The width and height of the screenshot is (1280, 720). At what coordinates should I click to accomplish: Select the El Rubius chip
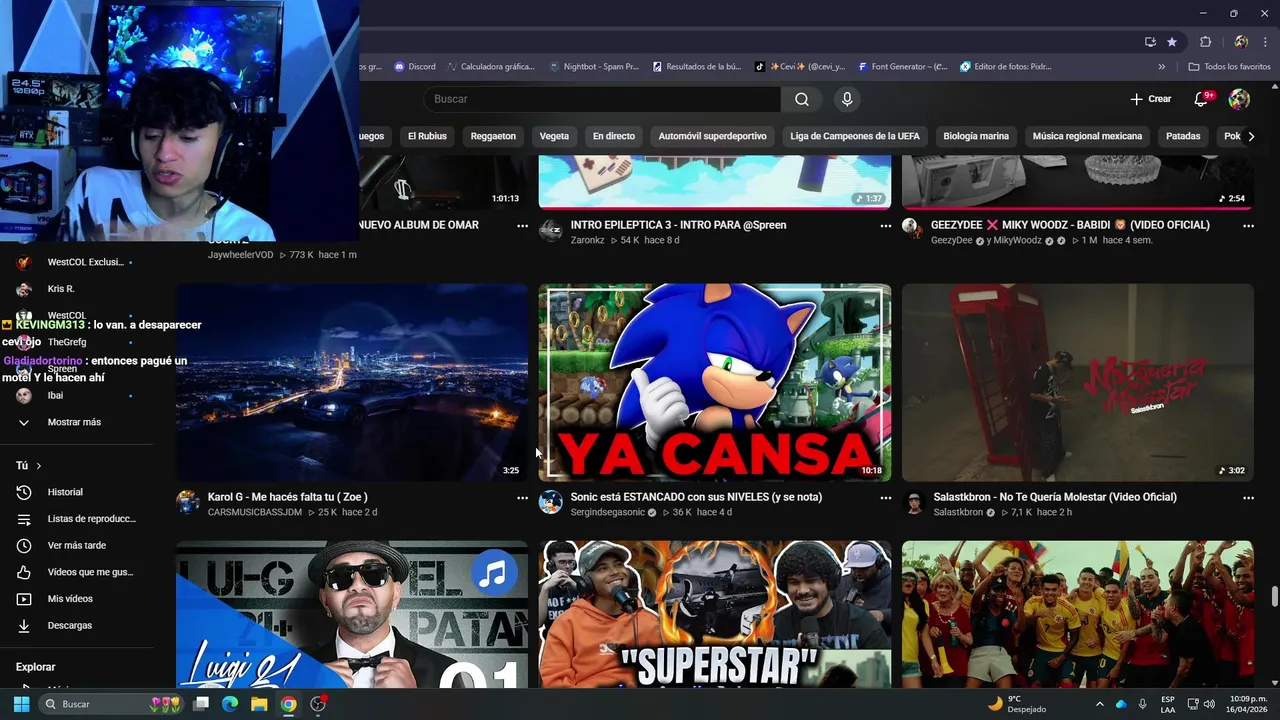point(427,136)
